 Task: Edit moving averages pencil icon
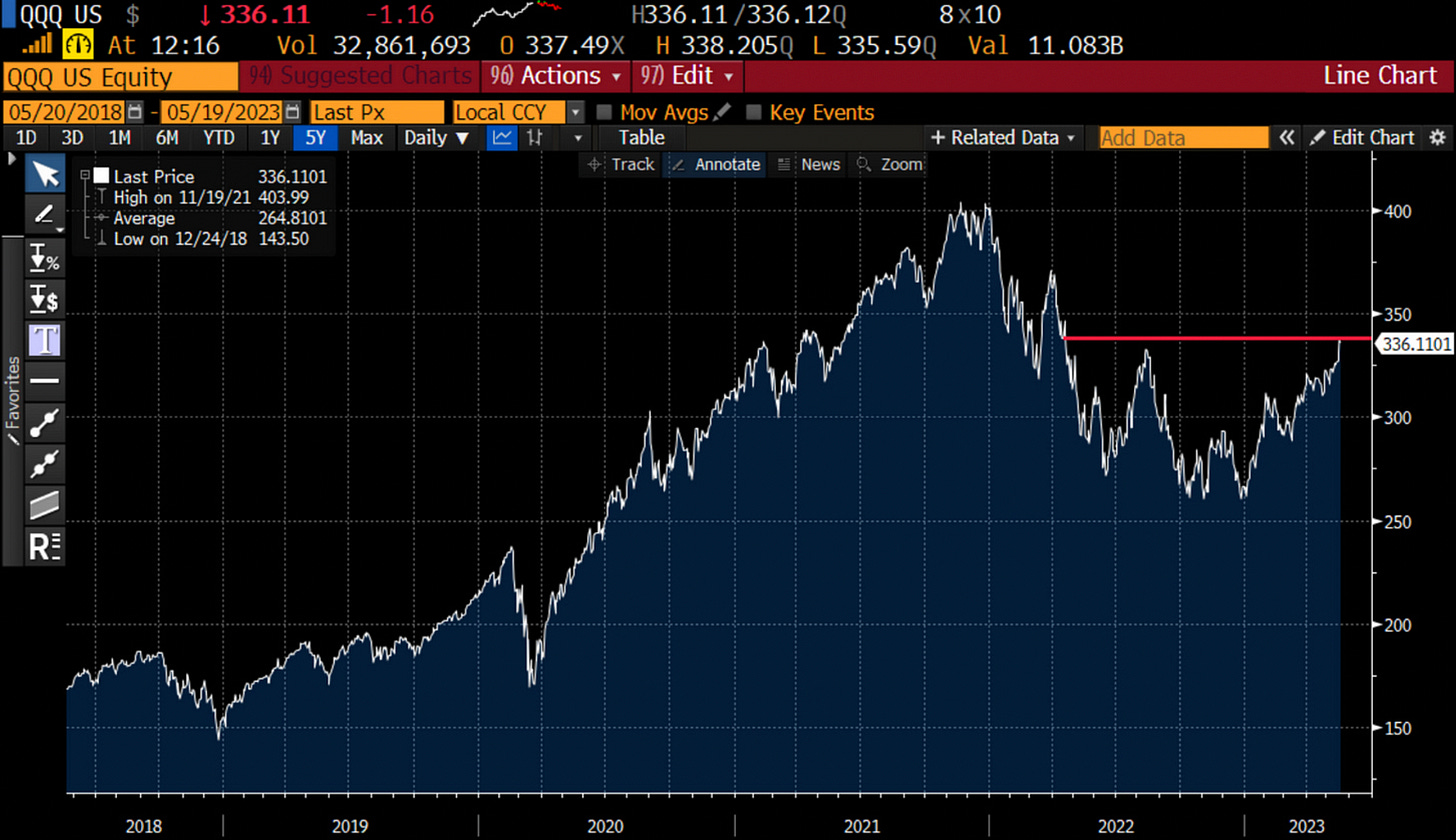click(x=723, y=112)
